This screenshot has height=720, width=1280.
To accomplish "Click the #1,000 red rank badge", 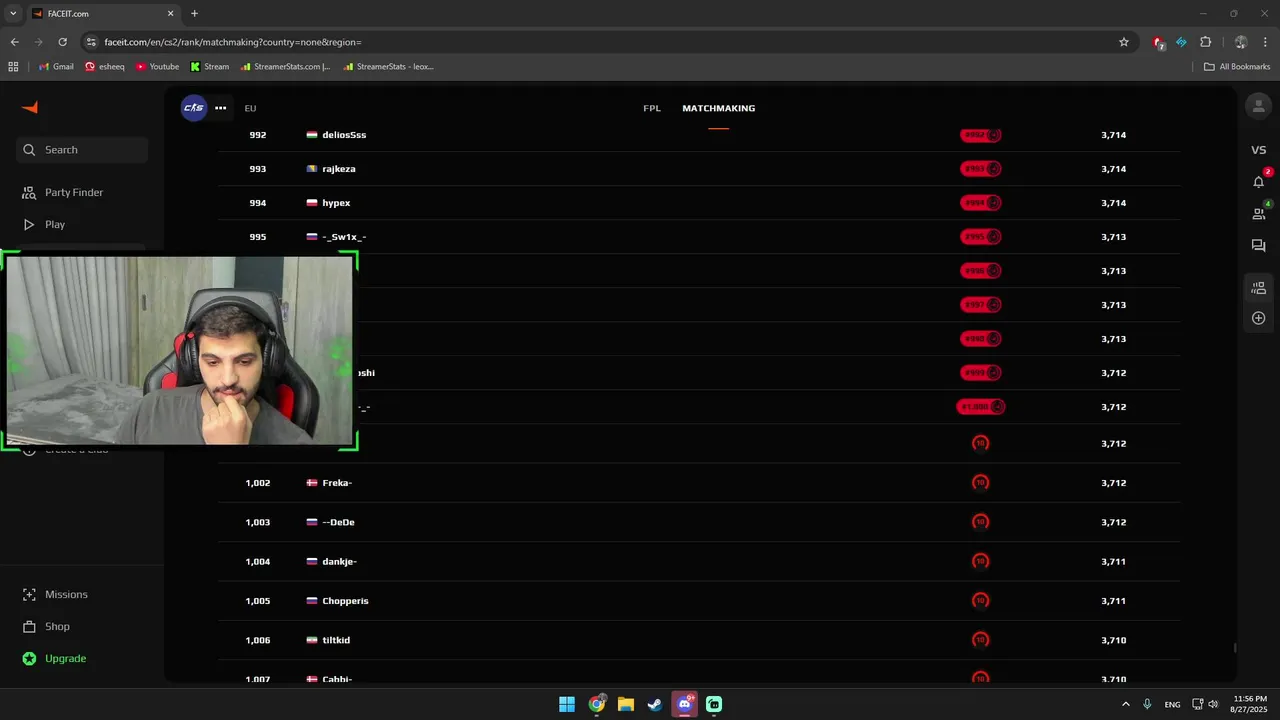I will pyautogui.click(x=980, y=407).
